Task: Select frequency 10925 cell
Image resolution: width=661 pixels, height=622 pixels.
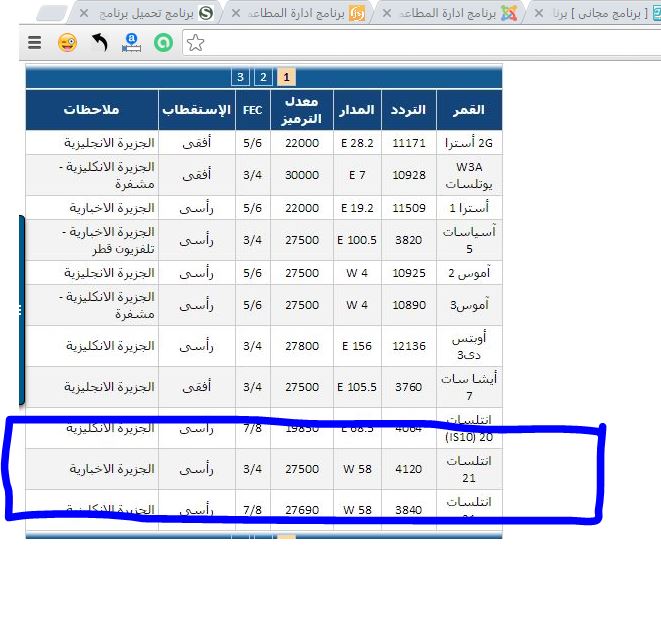Action: 408,273
